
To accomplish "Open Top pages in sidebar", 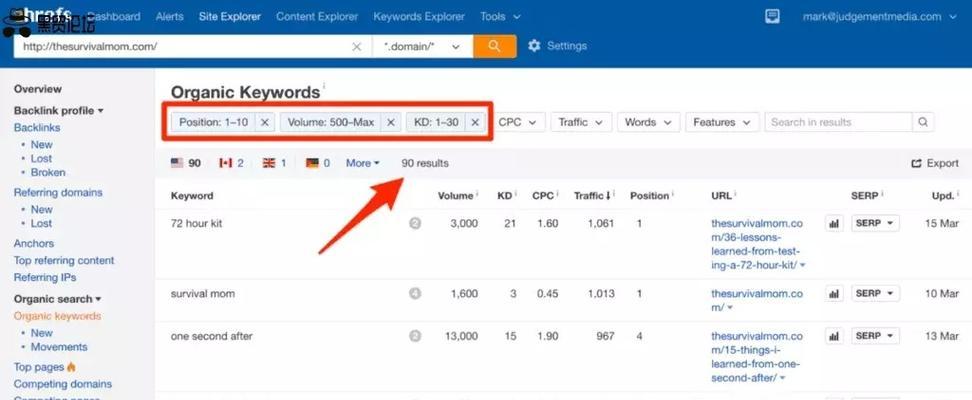I will pos(45,367).
